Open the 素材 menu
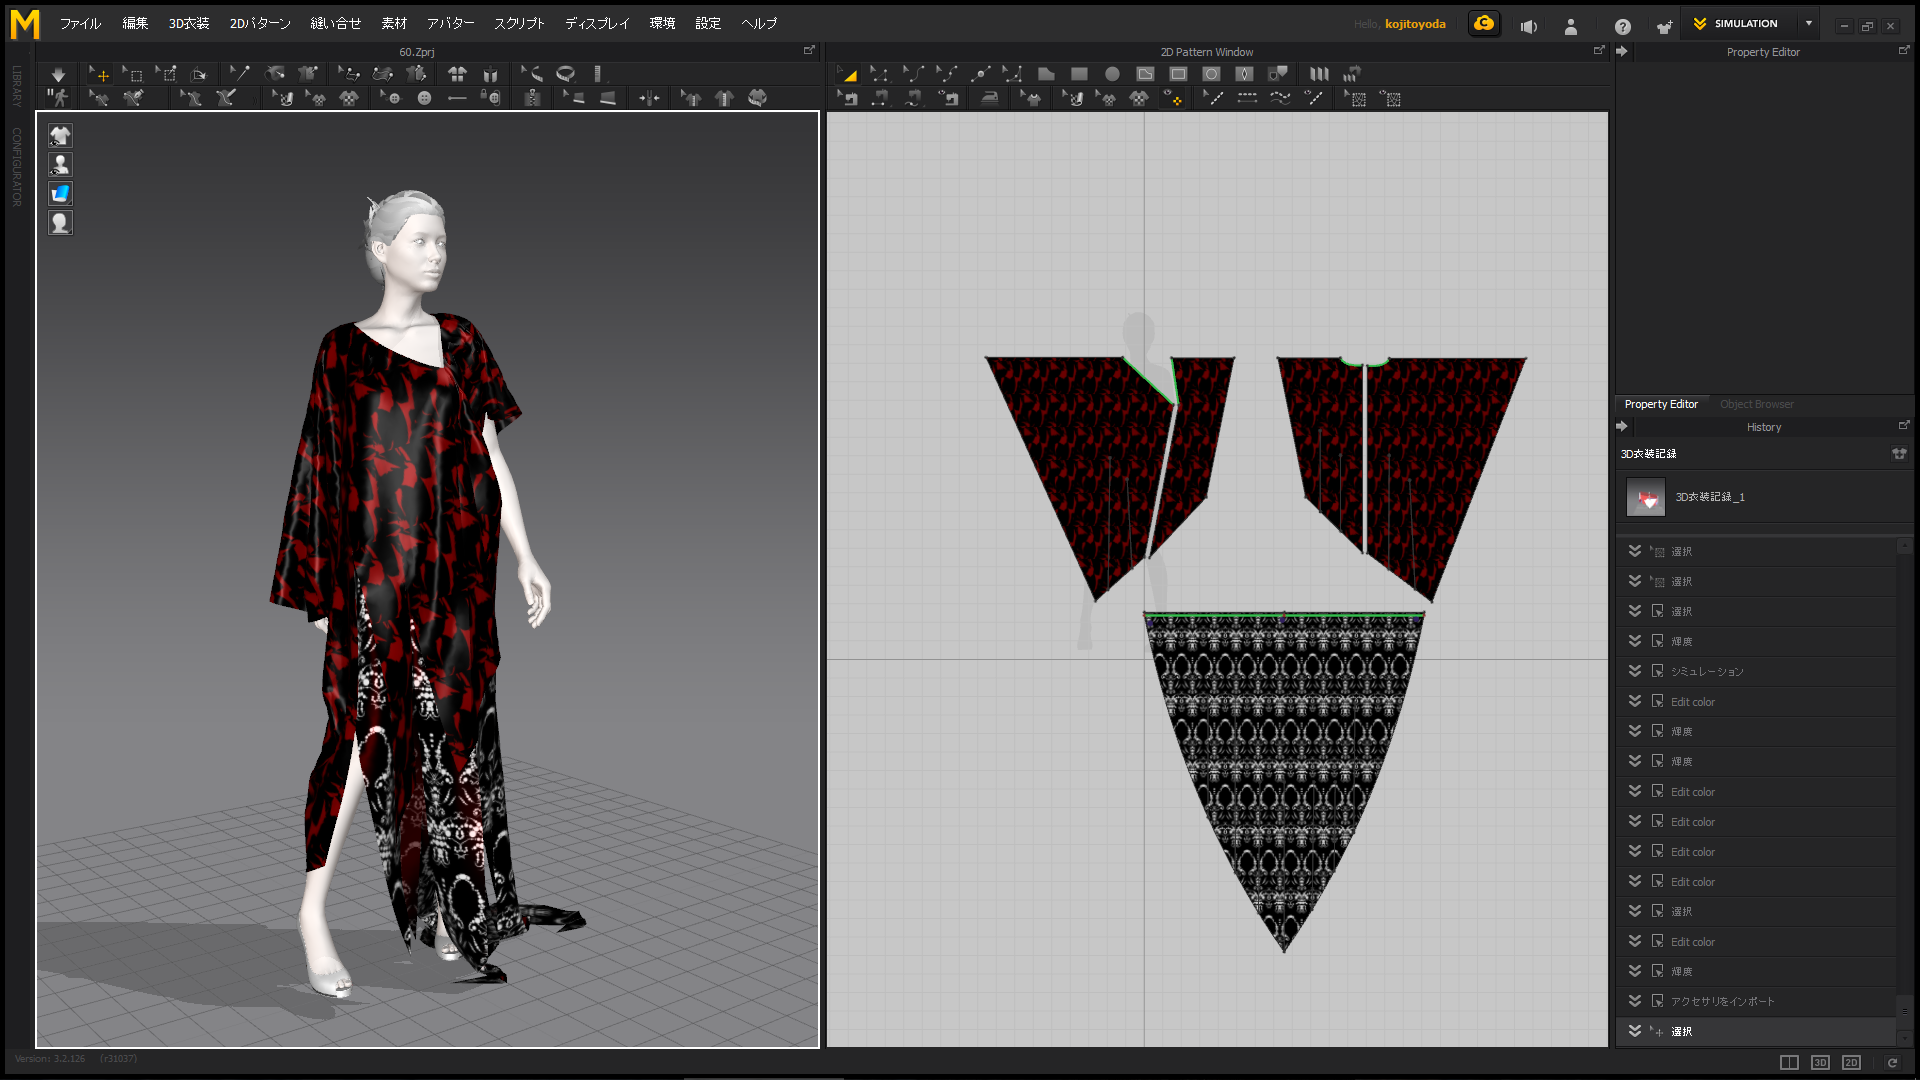The image size is (1920, 1080). click(394, 24)
